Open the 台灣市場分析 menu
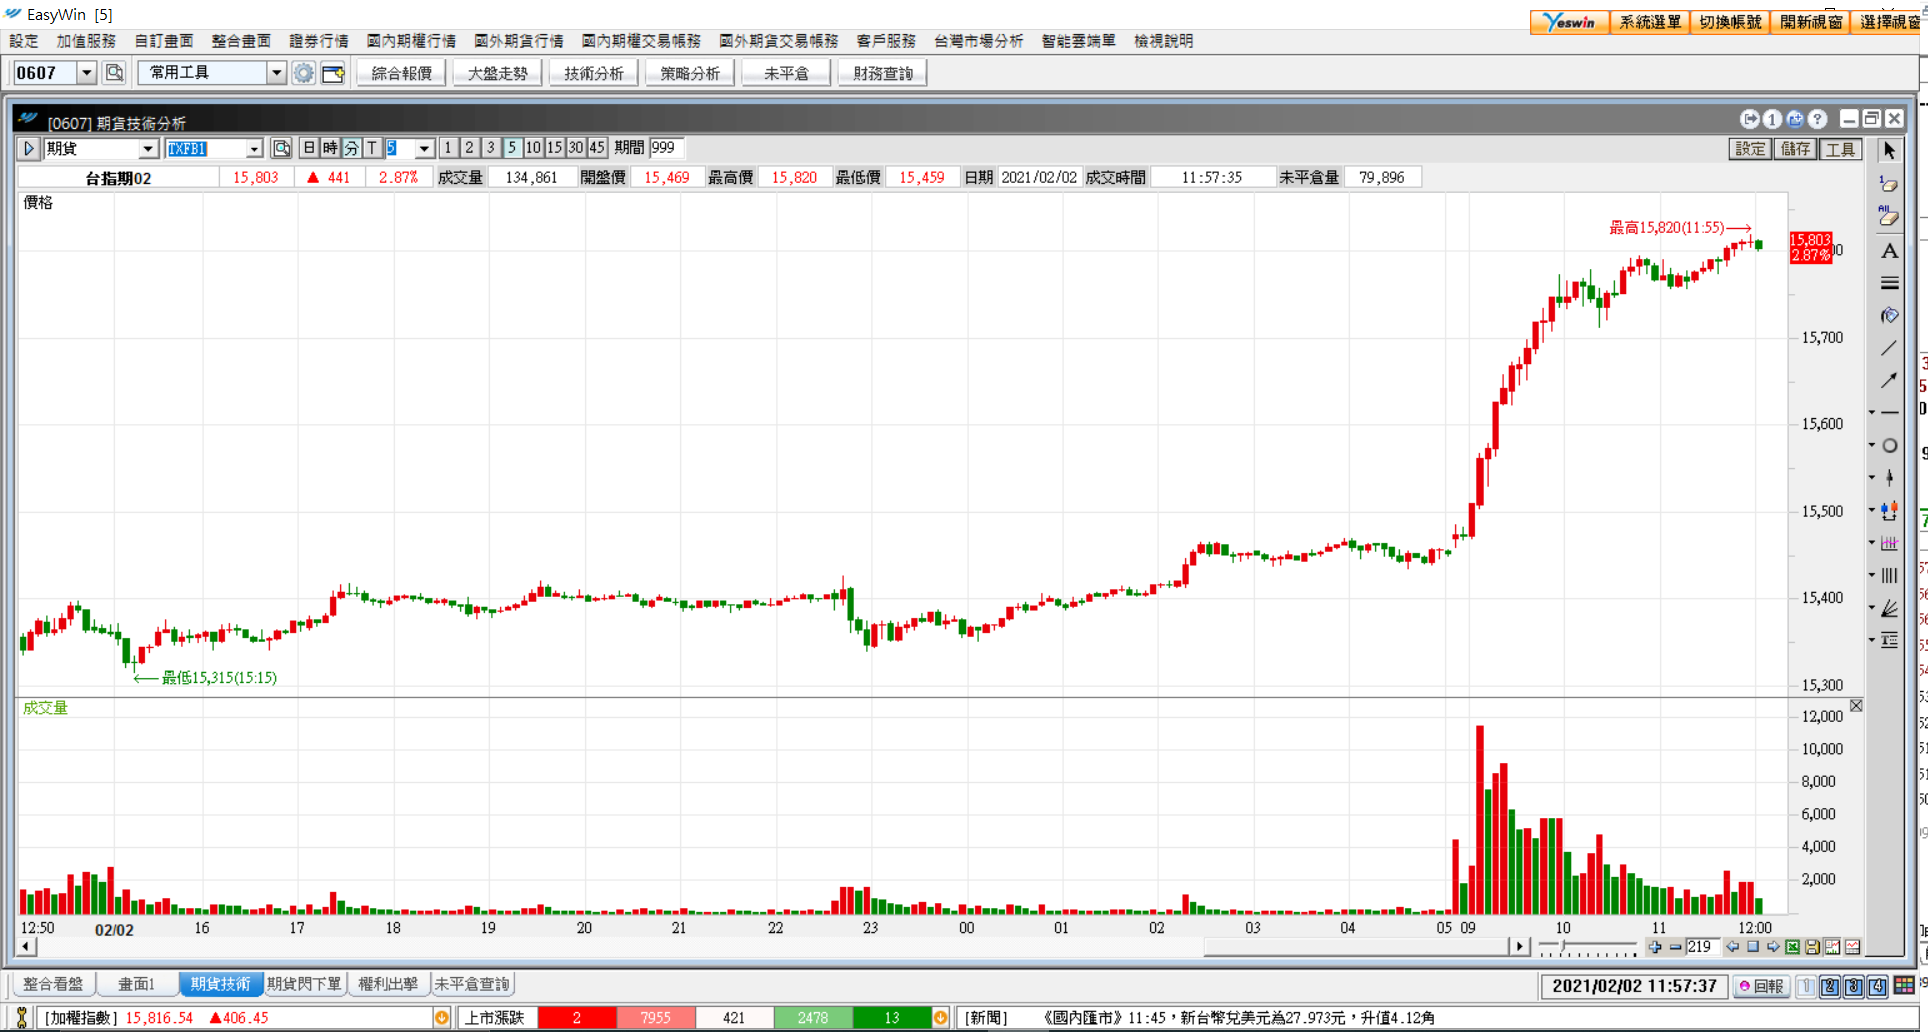 (978, 41)
